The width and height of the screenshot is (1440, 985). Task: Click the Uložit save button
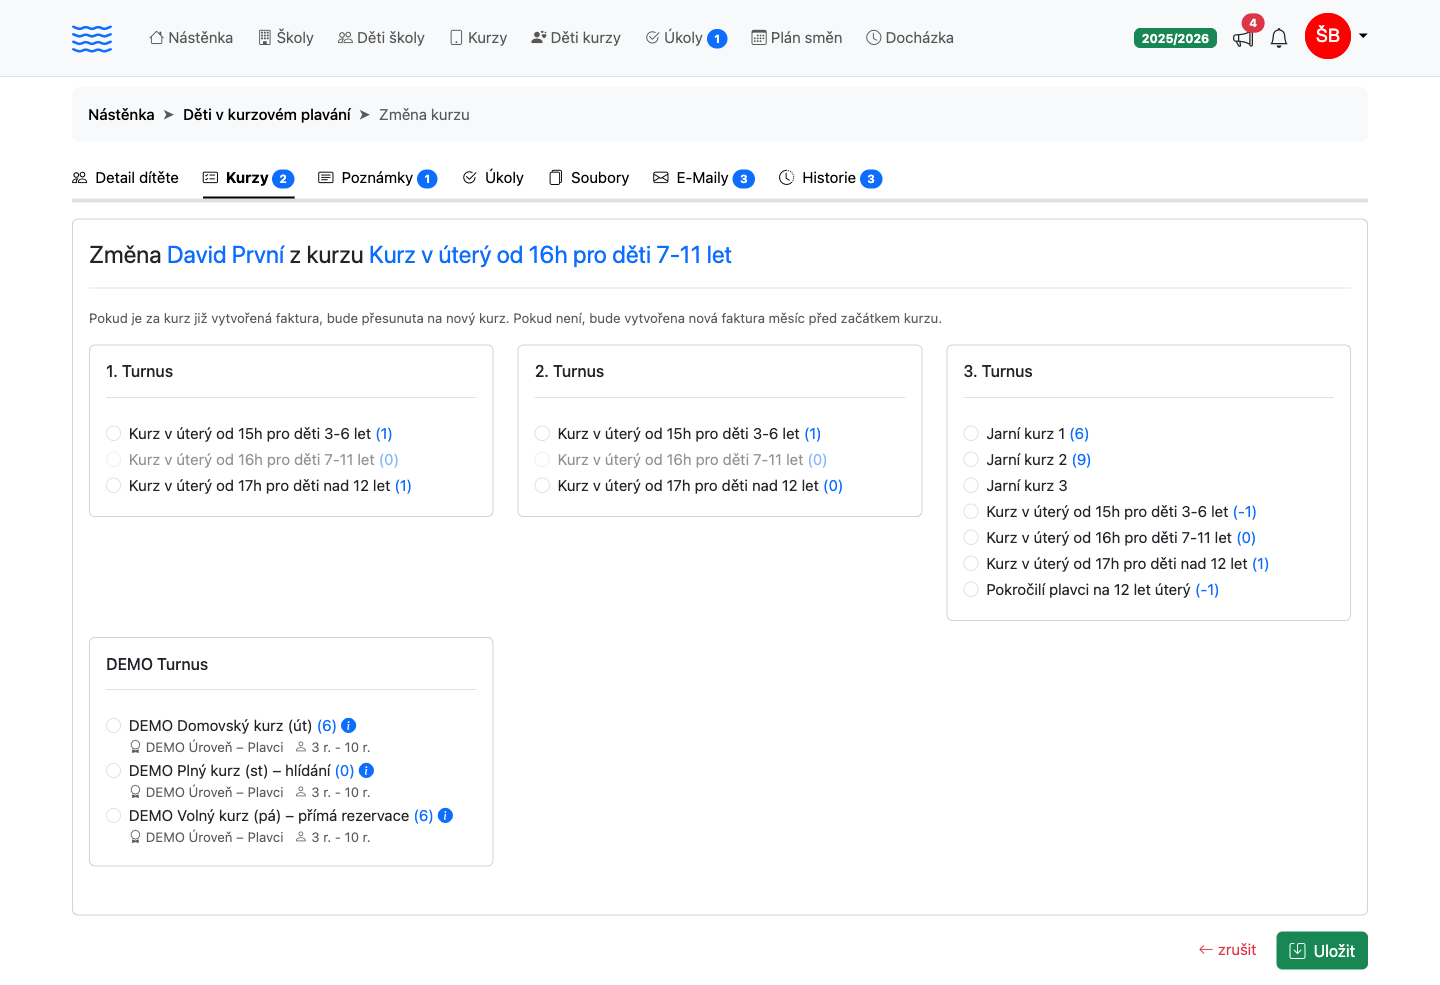(x=1322, y=951)
